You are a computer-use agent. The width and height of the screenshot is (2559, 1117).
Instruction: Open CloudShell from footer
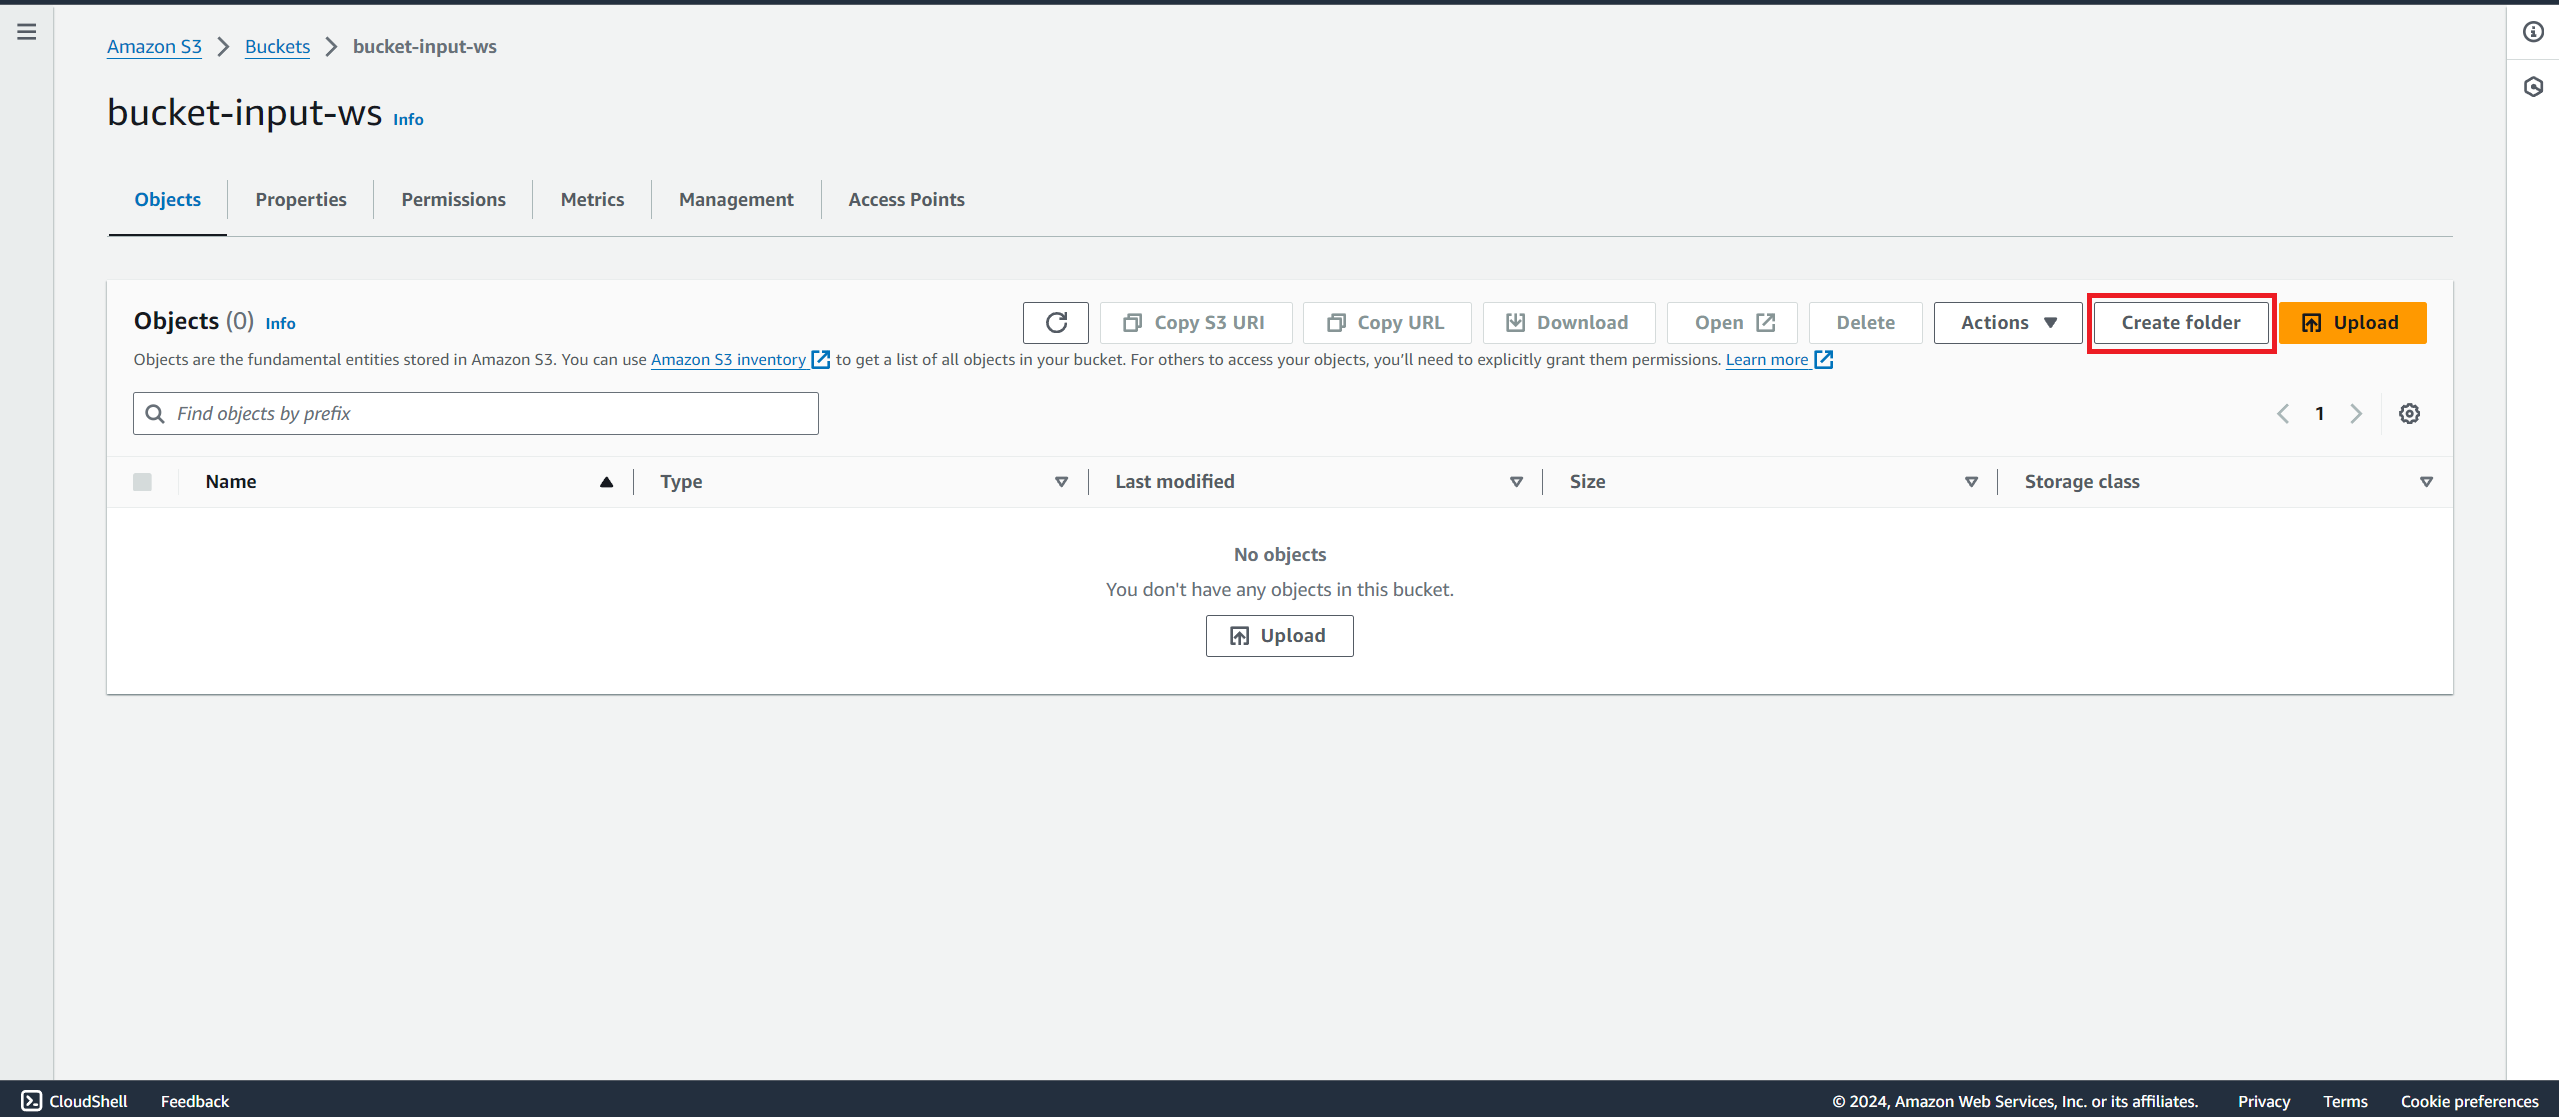click(75, 1101)
